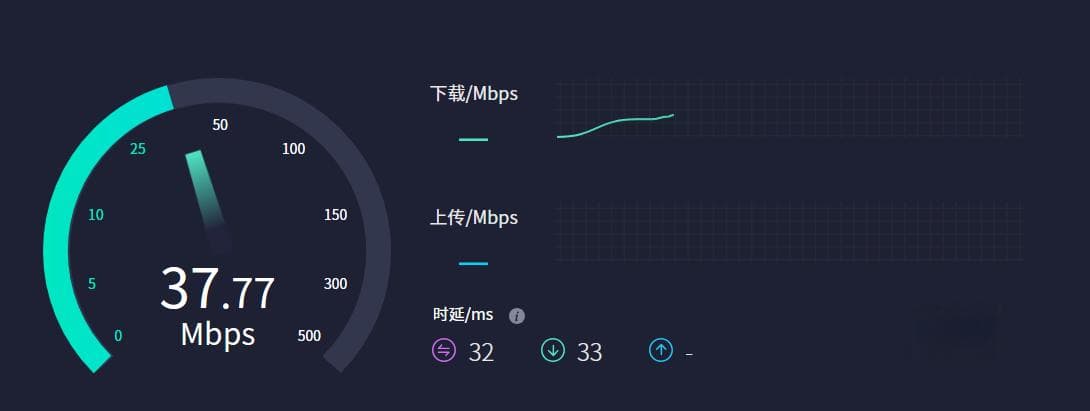Click the blue upload legend dash

pyautogui.click(x=473, y=264)
